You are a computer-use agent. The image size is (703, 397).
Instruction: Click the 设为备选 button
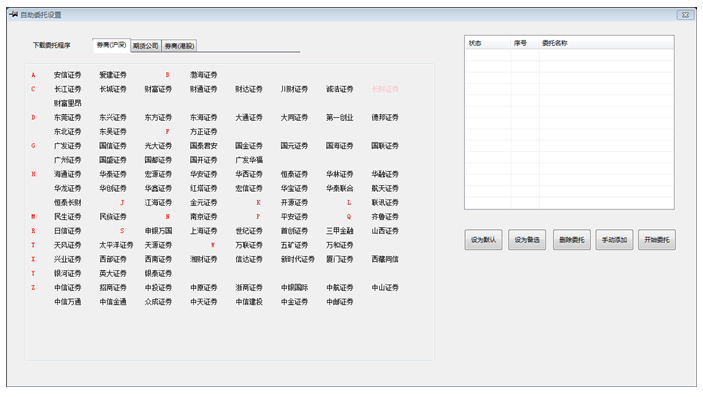coord(527,240)
